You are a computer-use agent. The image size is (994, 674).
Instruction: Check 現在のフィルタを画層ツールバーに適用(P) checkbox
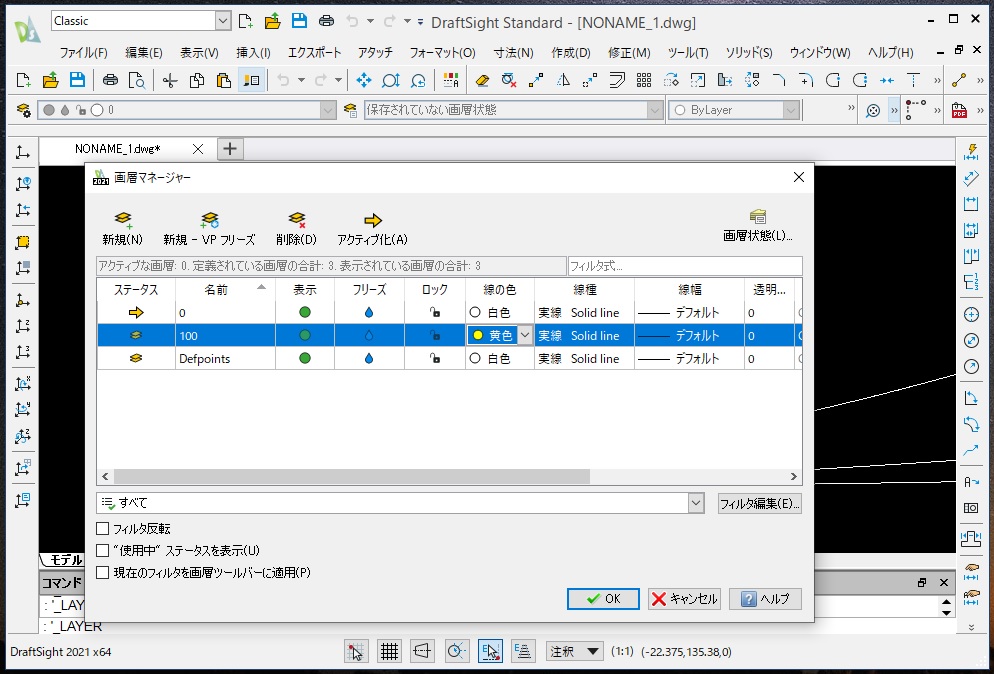[102, 573]
